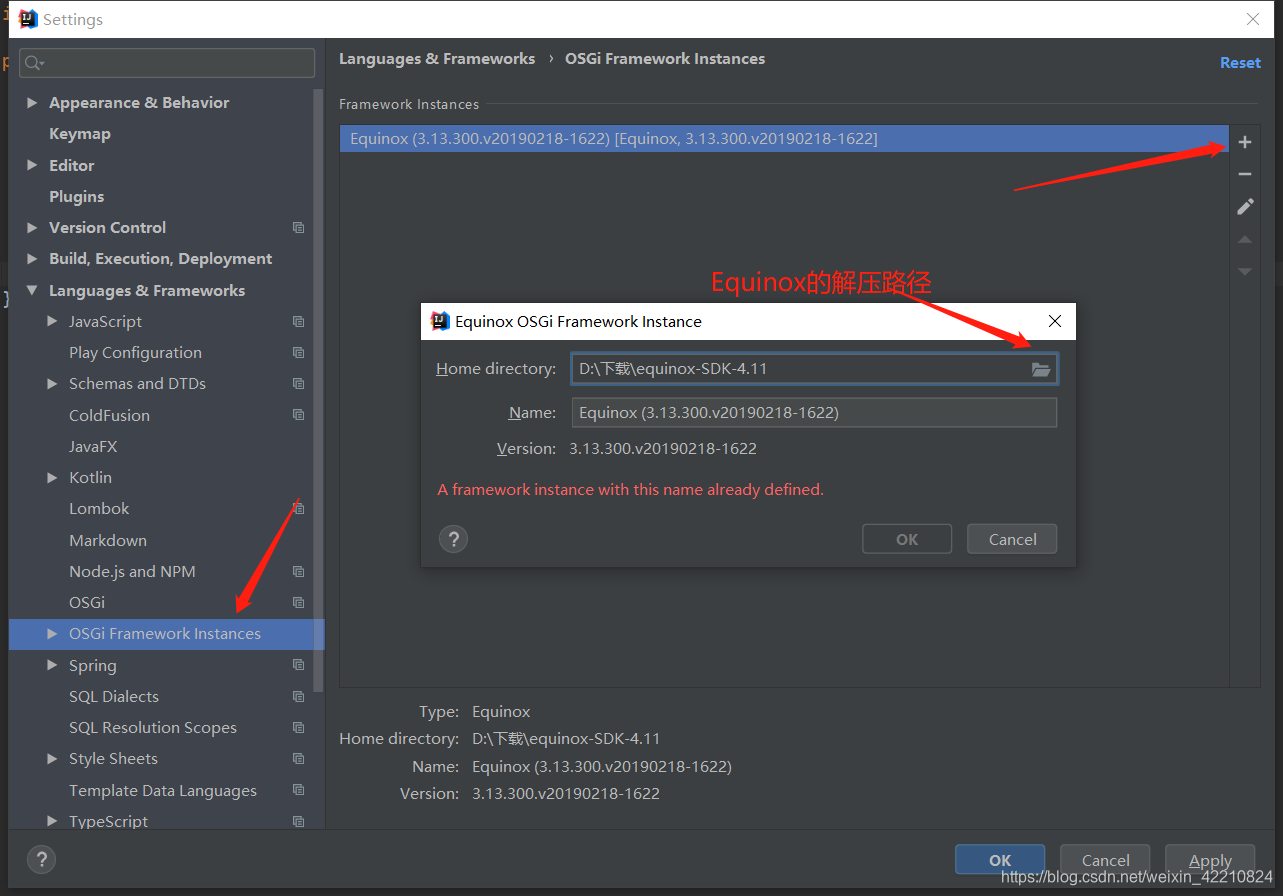Expand the Editor section

[x=32, y=165]
